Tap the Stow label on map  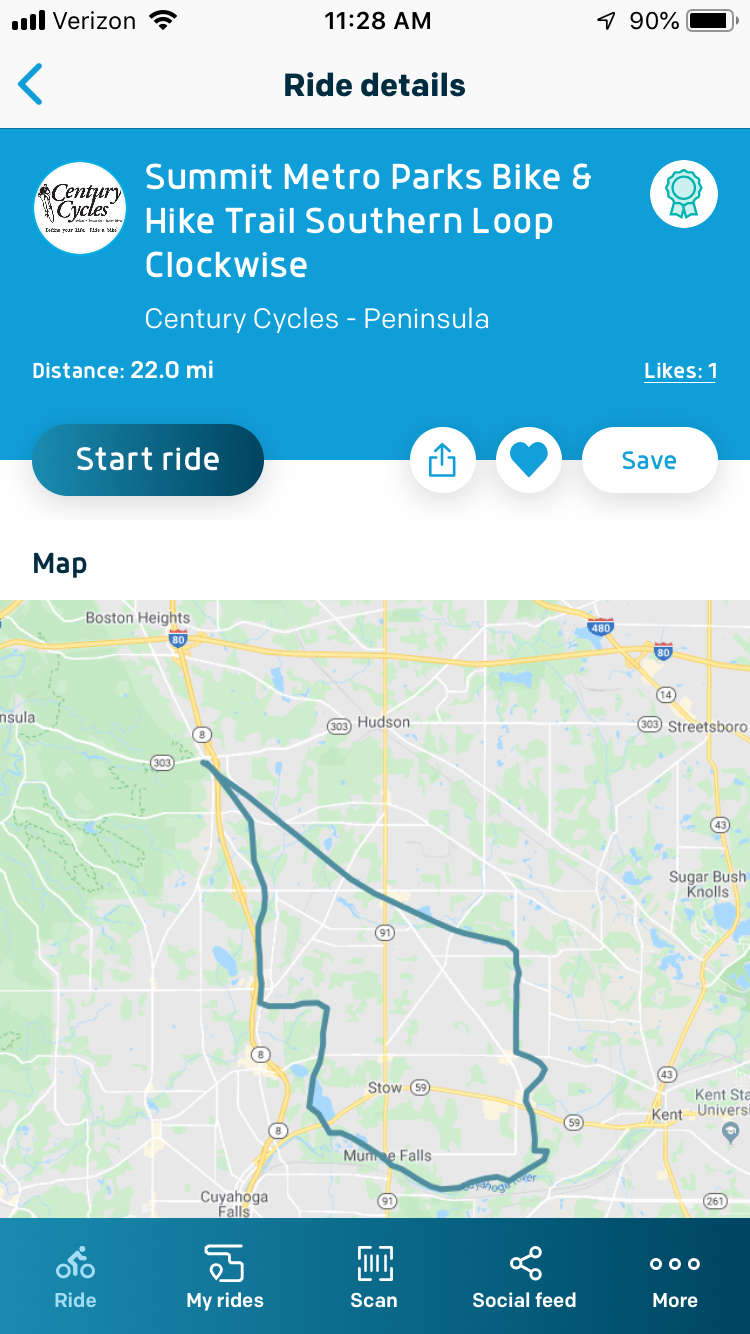click(385, 1087)
